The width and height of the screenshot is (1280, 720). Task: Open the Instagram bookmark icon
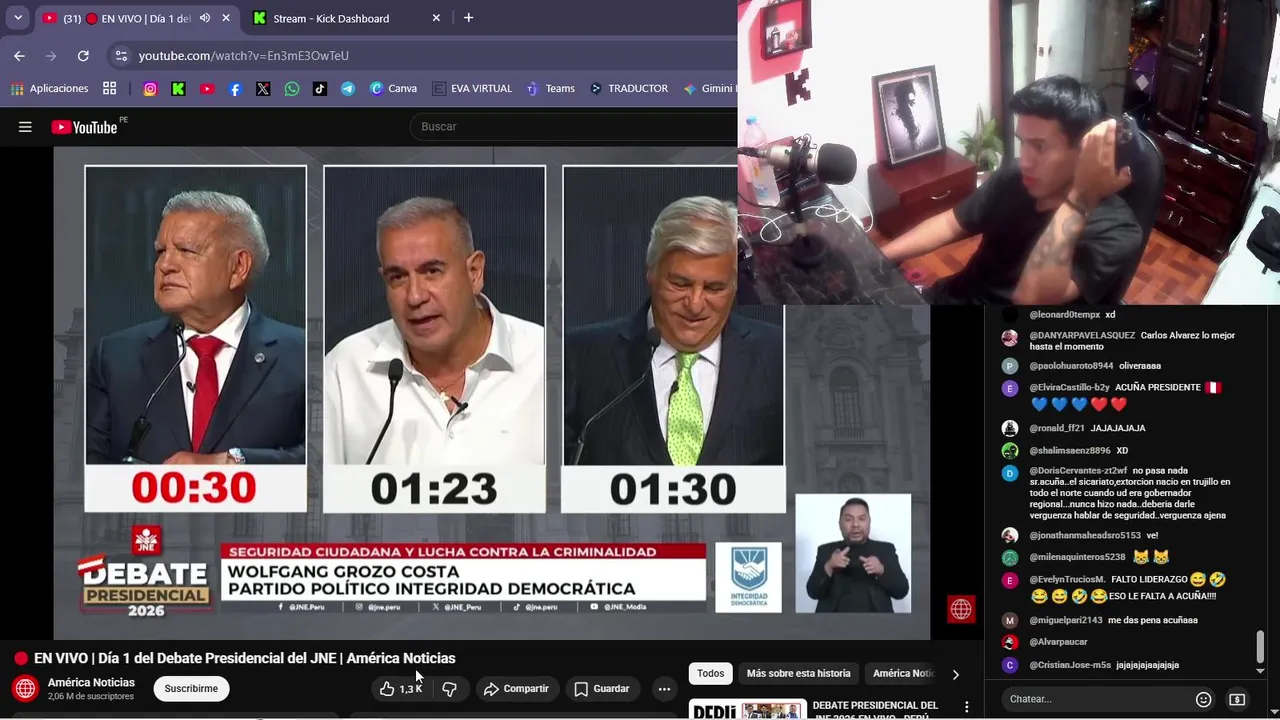150,89
